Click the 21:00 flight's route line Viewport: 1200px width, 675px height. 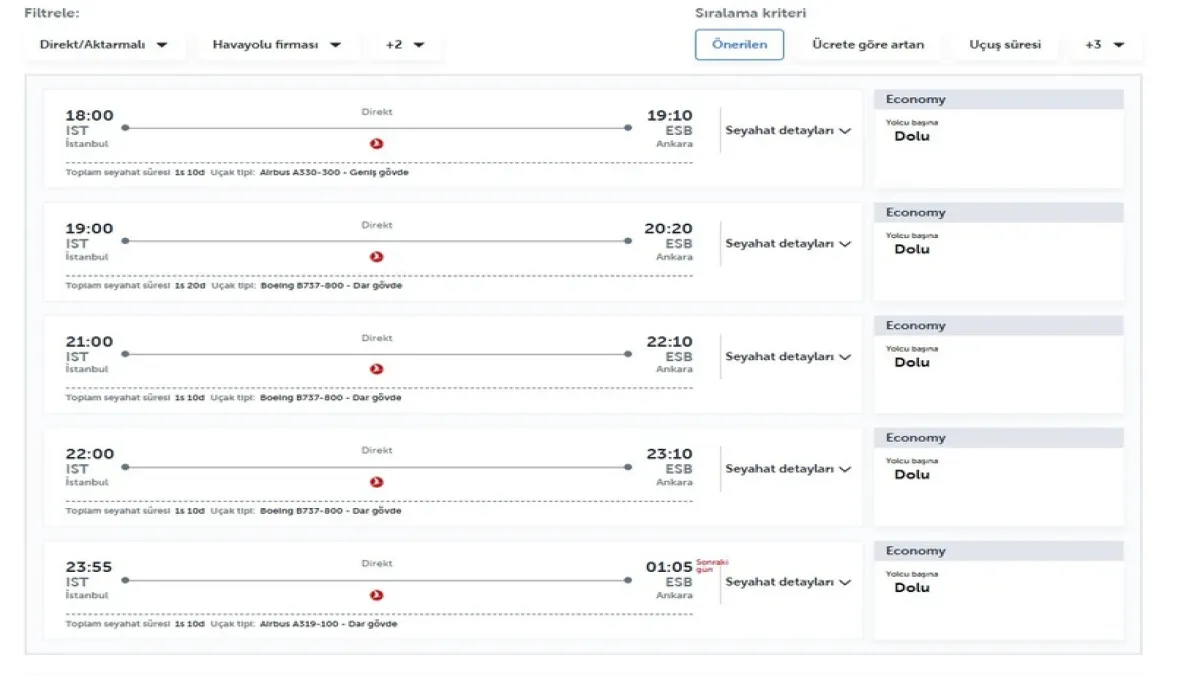(376, 354)
